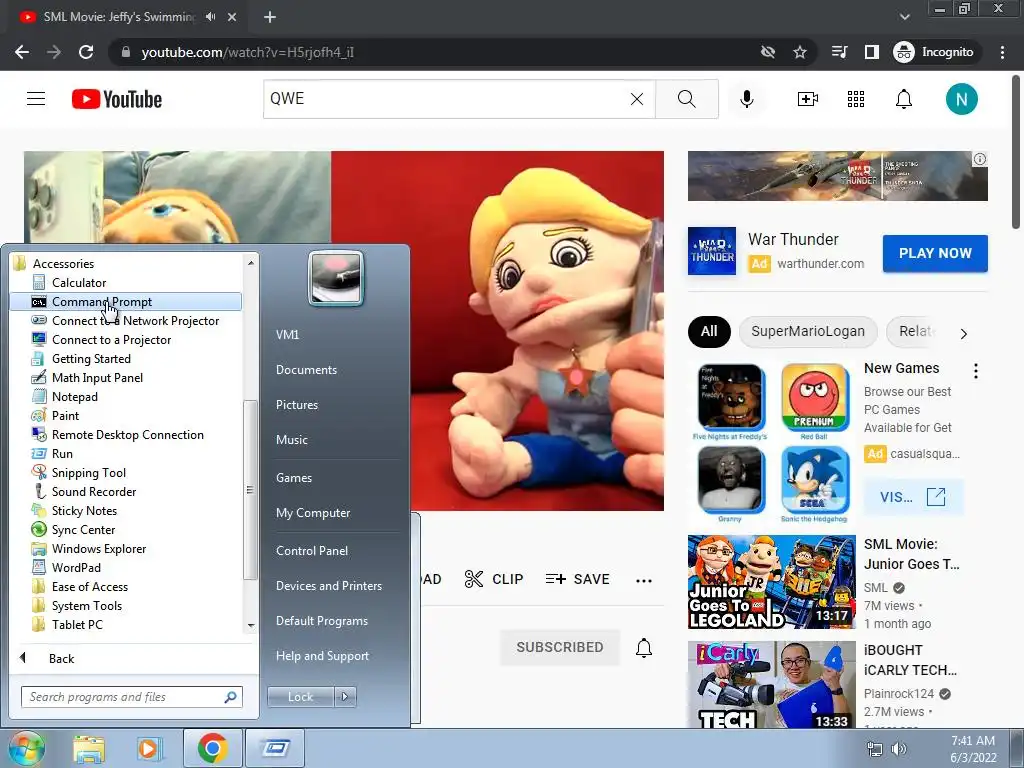Open Windows Explorer from the taskbar

pyautogui.click(x=89, y=749)
